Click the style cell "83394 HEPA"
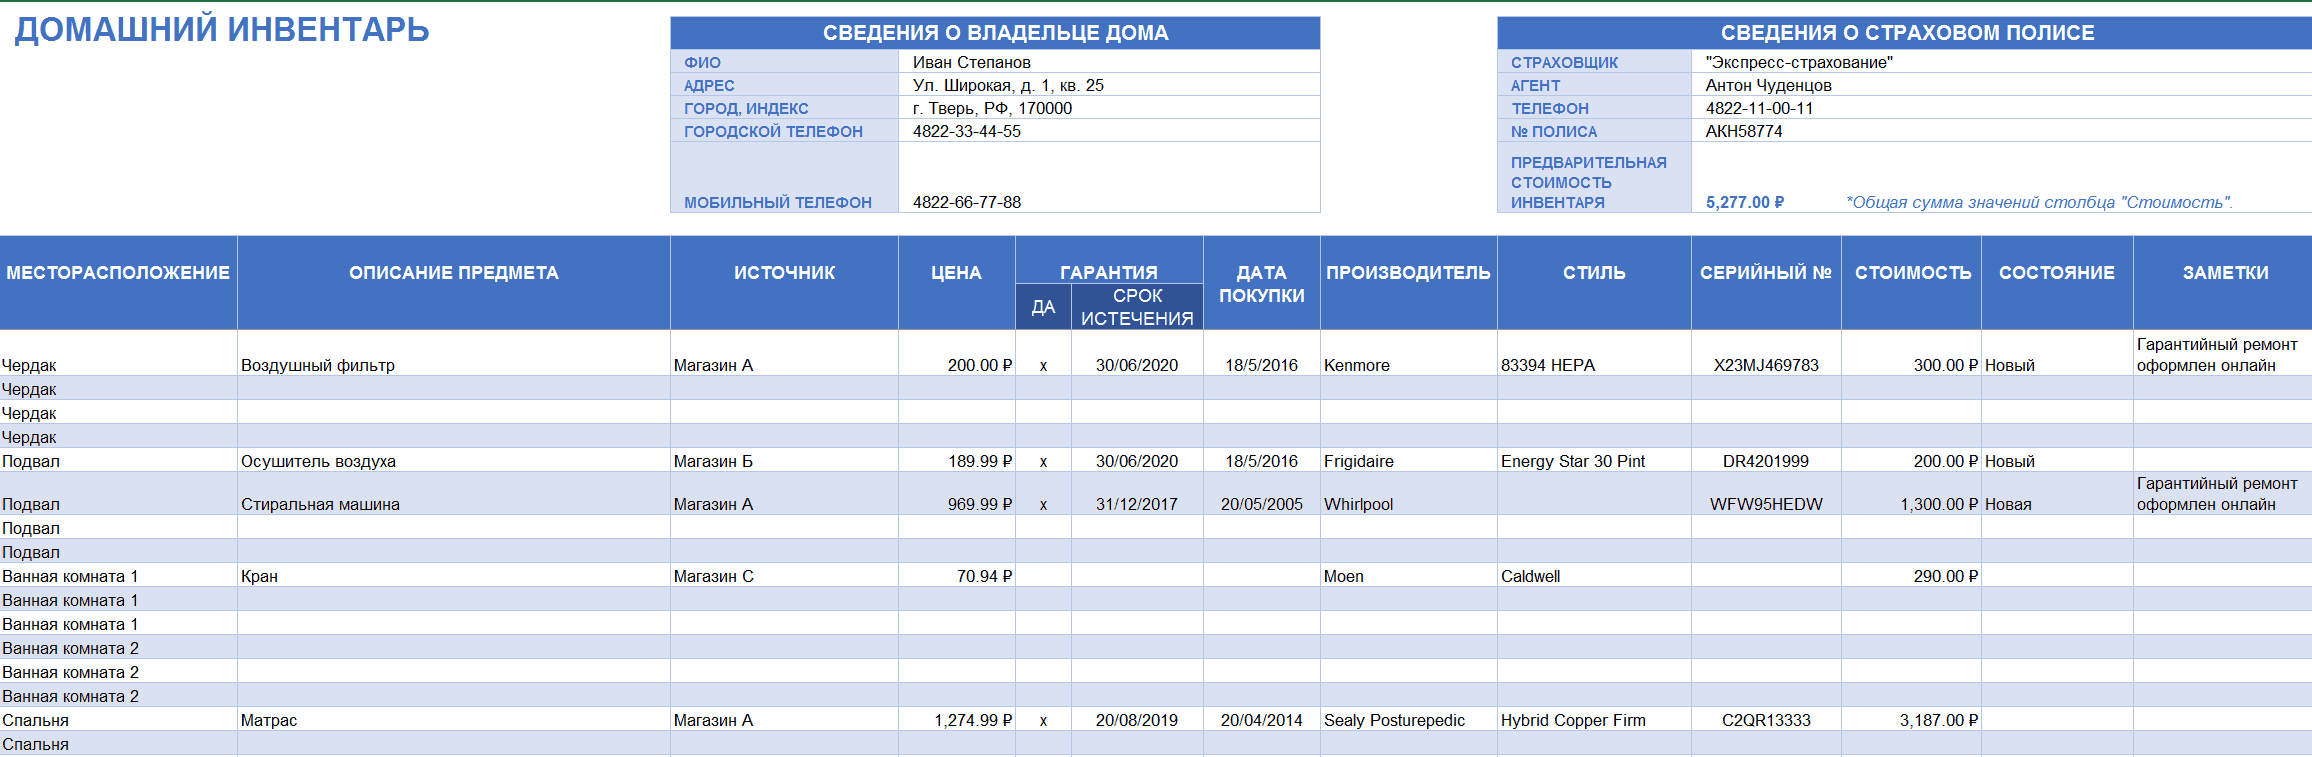Image resolution: width=2312 pixels, height=757 pixels. (x=1594, y=354)
